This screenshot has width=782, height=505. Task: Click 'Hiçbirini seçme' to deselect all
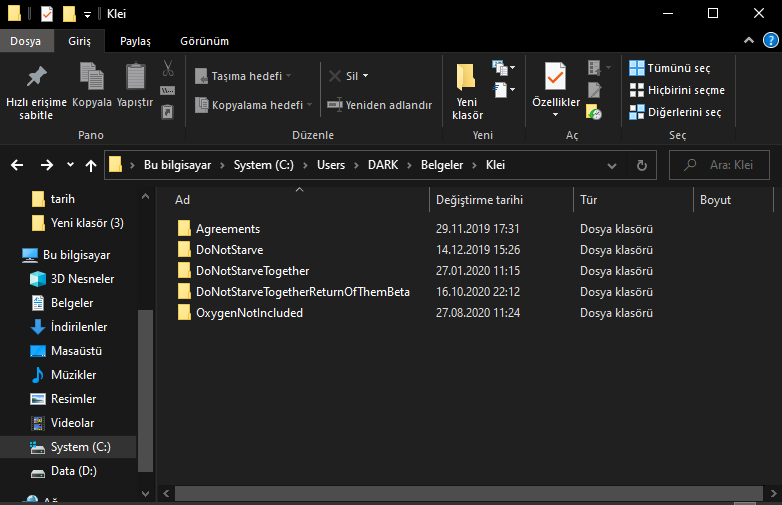pyautogui.click(x=677, y=90)
